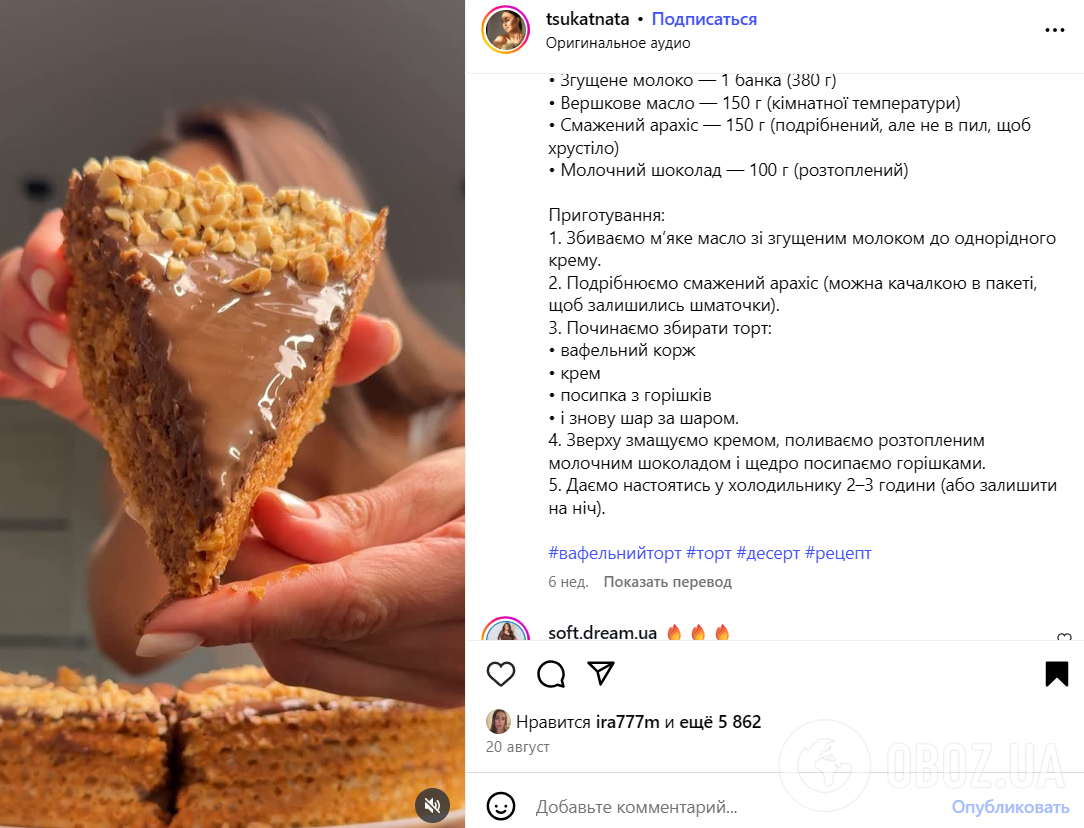Open the #рецепт hashtag
Viewport: 1084px width, 828px height.
pos(838,553)
